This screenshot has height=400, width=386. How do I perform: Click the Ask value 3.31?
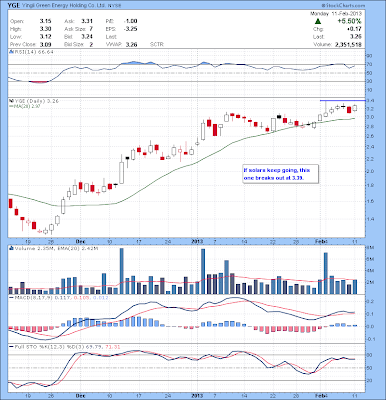tap(87, 21)
